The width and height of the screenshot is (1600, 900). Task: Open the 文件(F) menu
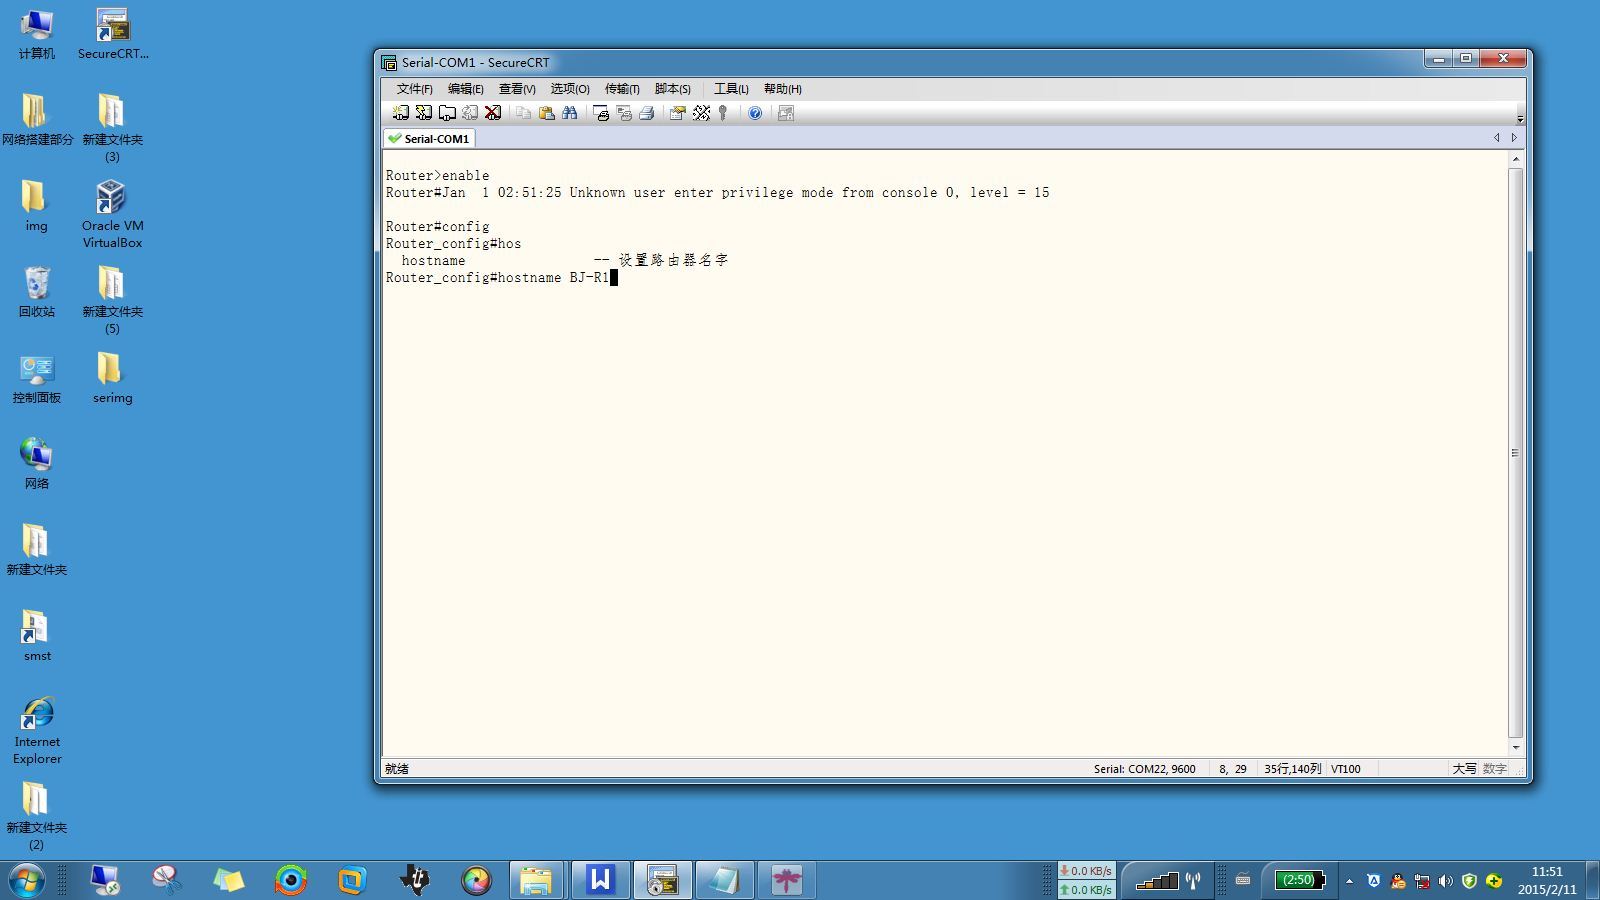(414, 89)
